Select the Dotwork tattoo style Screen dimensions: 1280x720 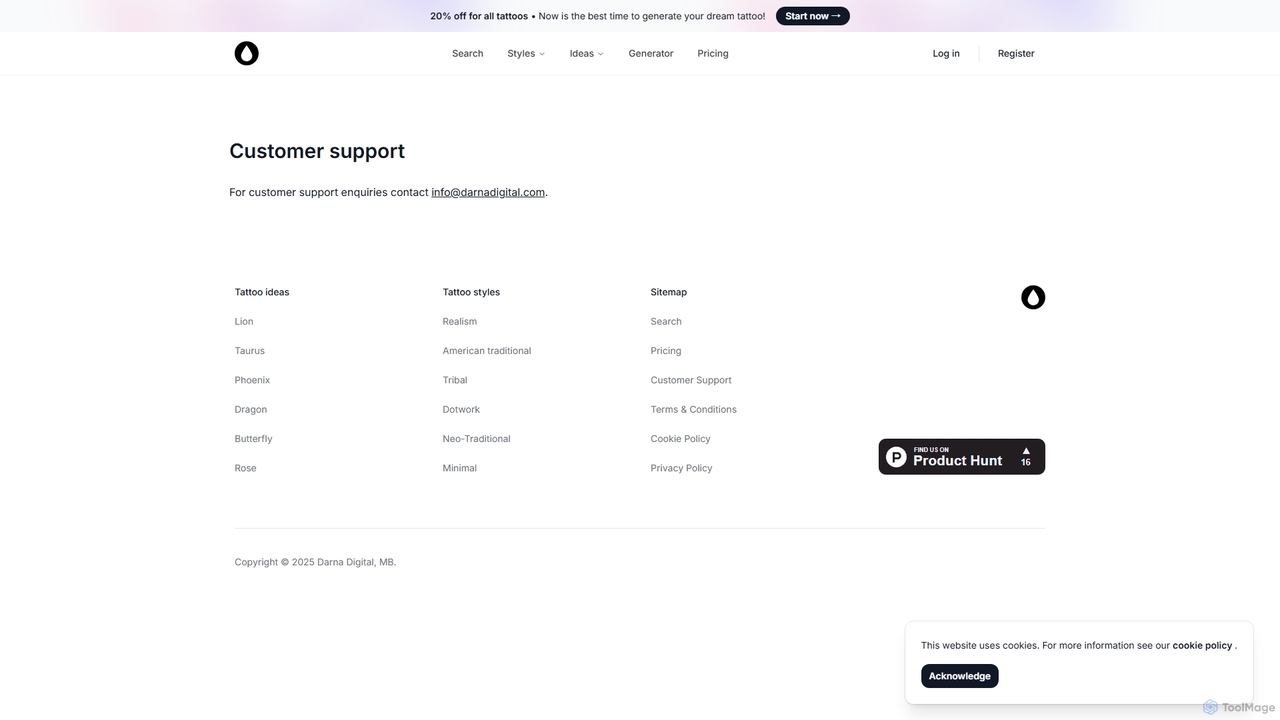click(461, 410)
